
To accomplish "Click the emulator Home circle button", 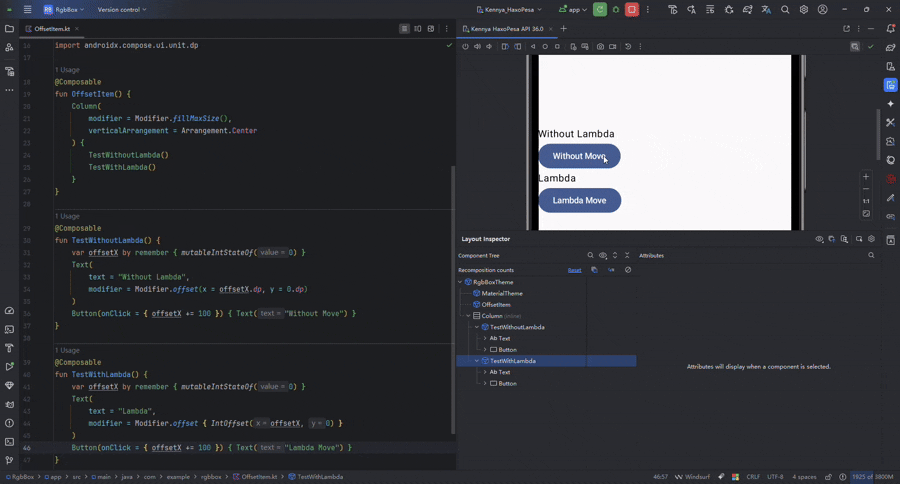I will pos(545,47).
